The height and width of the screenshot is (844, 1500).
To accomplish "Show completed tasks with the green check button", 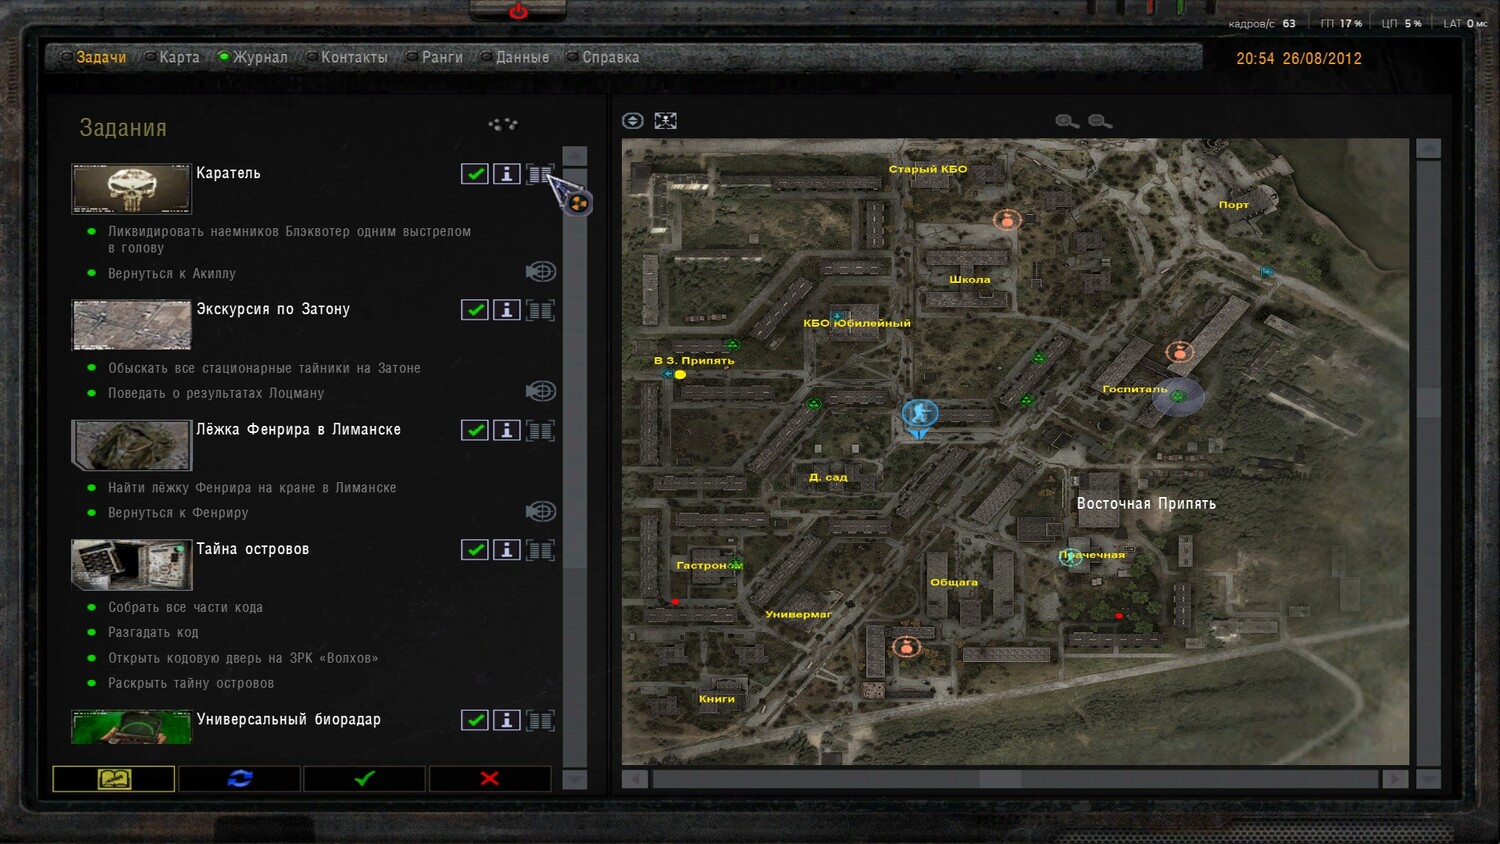I will point(365,778).
